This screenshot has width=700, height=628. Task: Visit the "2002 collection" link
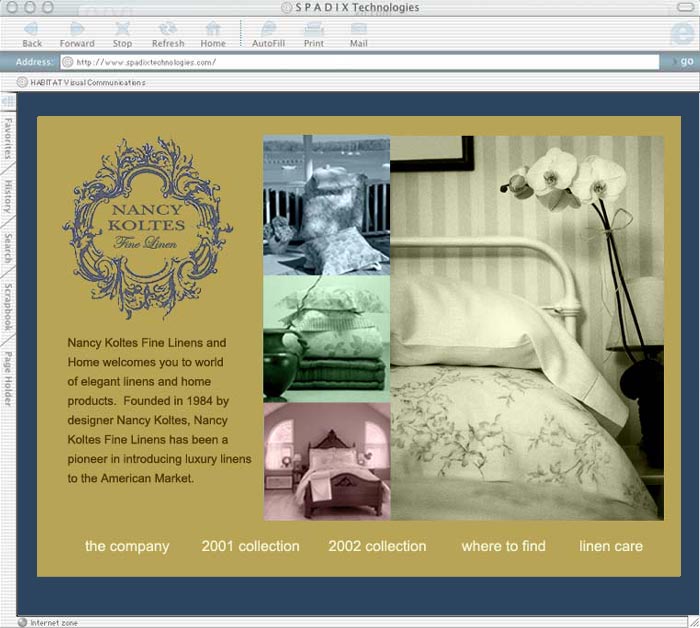[x=377, y=546]
